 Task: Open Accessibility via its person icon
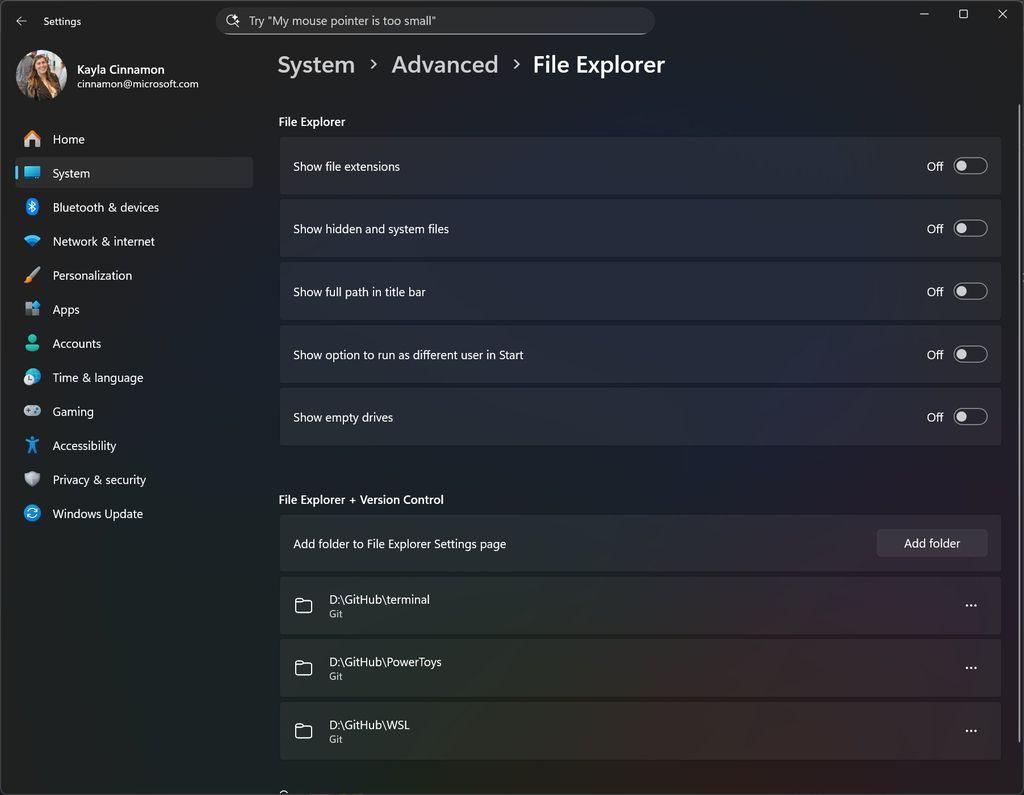[x=32, y=445]
